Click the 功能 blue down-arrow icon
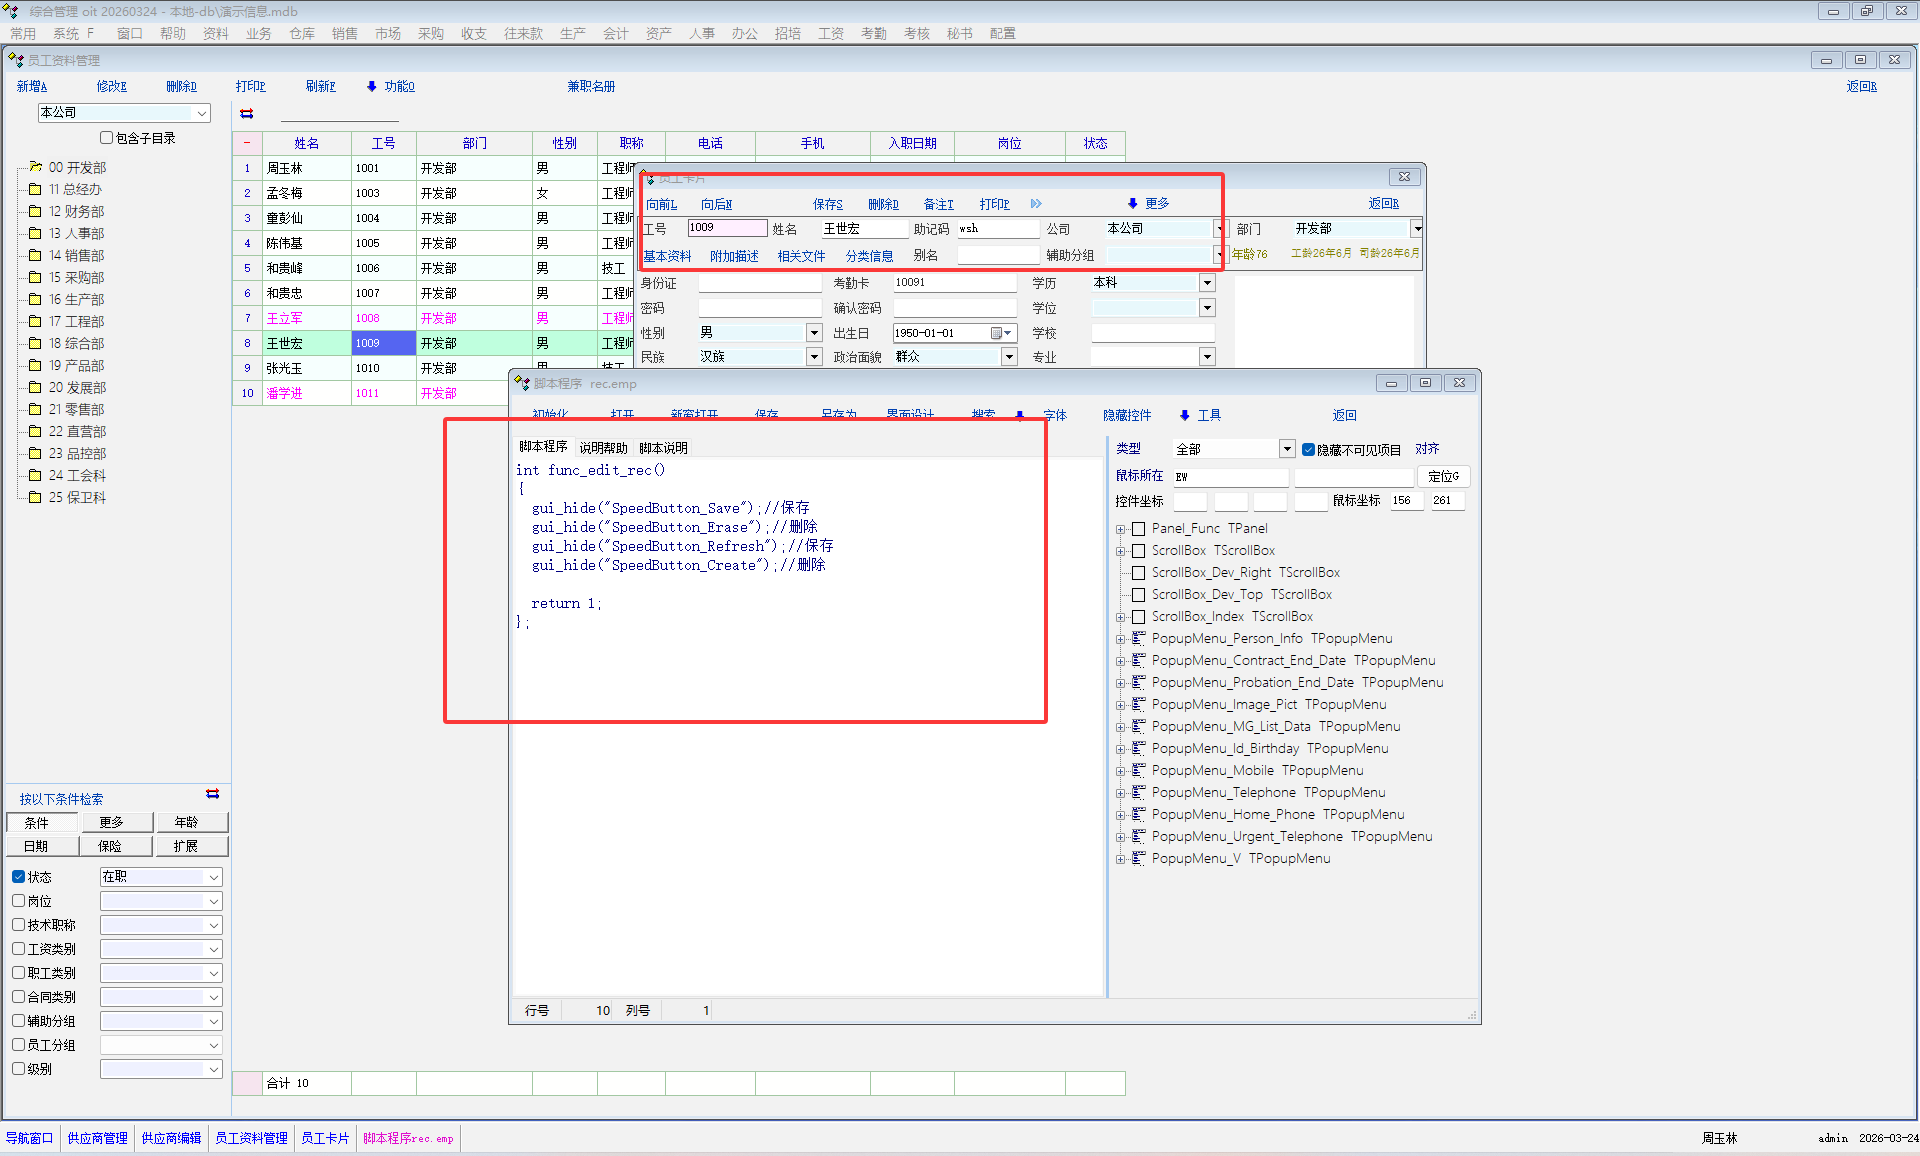The image size is (1920, 1156). [x=372, y=86]
